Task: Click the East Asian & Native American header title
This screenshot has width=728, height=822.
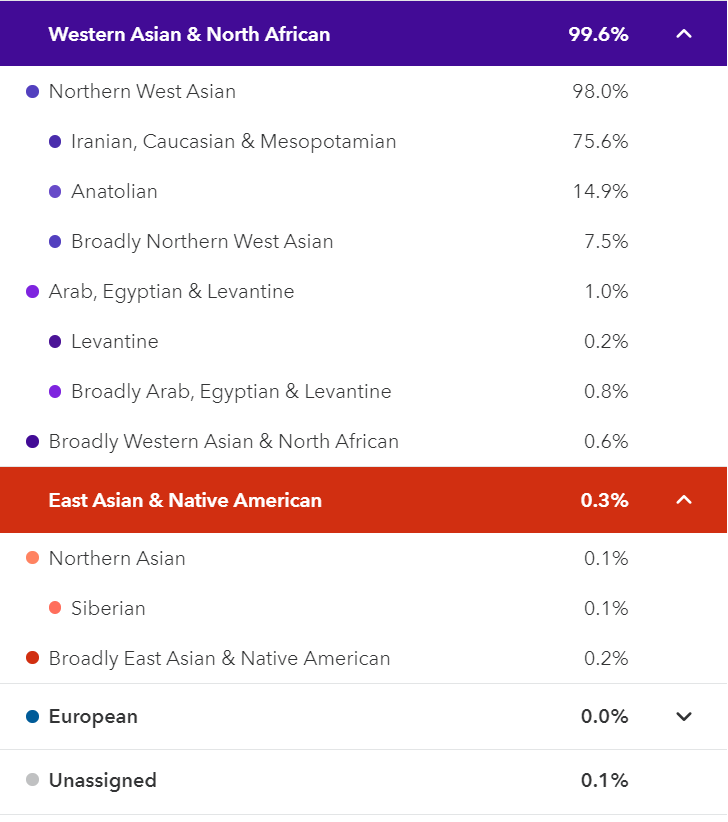Action: pyautogui.click(x=185, y=500)
